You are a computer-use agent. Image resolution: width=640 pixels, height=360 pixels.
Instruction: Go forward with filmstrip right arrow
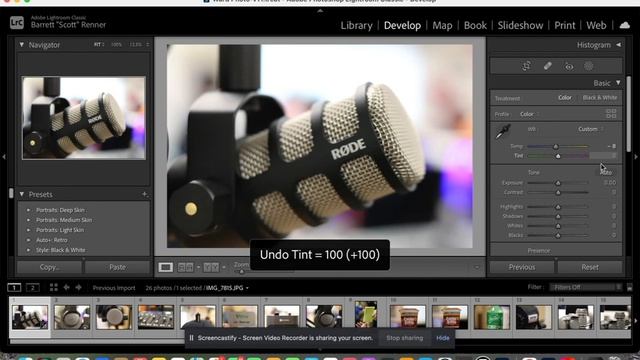click(x=78, y=288)
